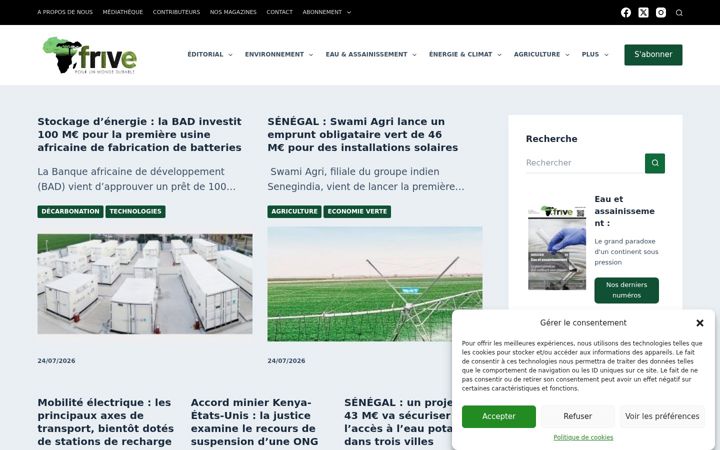Screen dimensions: 720x450
Task: Click the date under the BAD battery storage article
Action: coord(56,361)
